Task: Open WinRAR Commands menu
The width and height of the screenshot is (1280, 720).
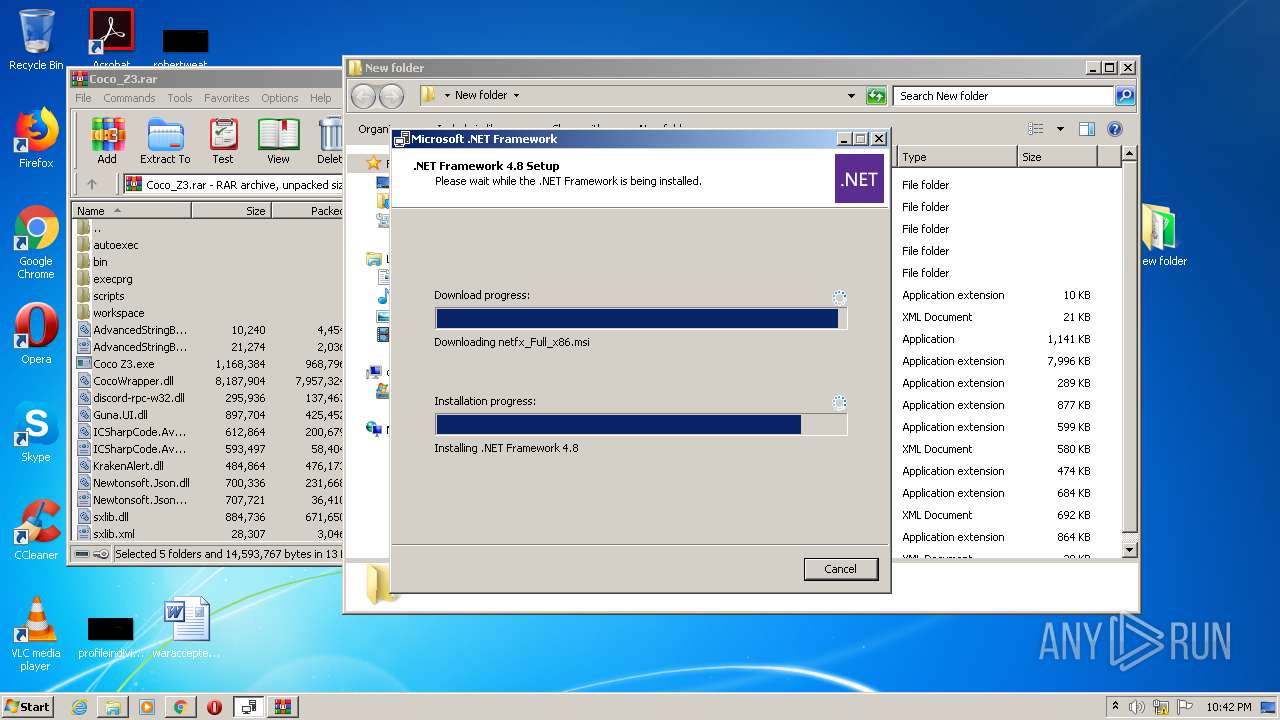Action: (129, 98)
